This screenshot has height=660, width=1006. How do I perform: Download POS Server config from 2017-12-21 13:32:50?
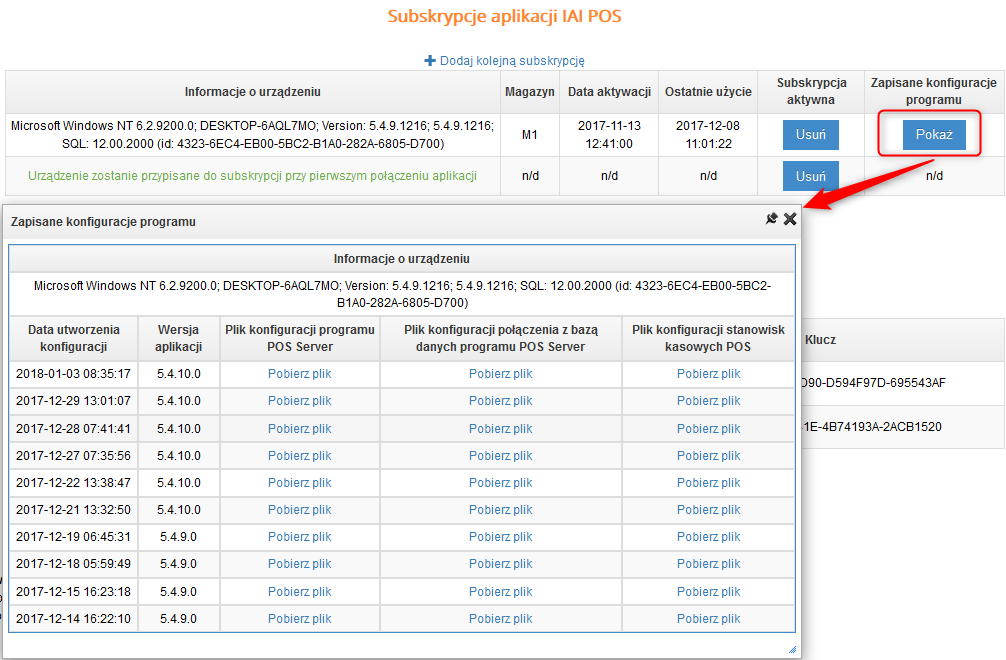pos(300,510)
